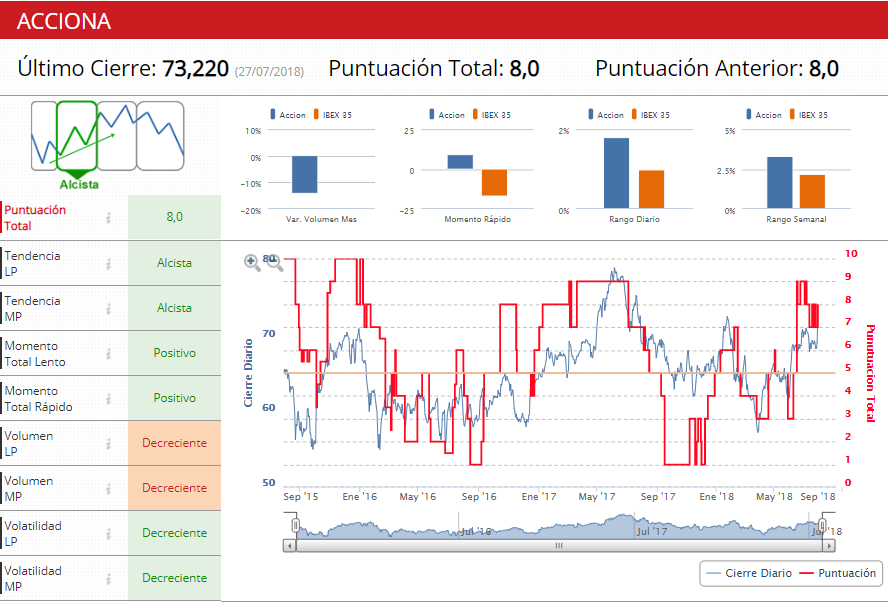The width and height of the screenshot is (889, 604).
Task: Click the Momento Rápido chart label
Action: [477, 219]
